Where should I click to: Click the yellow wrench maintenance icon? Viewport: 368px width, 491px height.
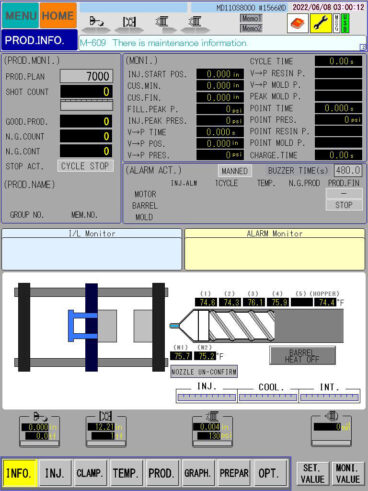click(320, 24)
